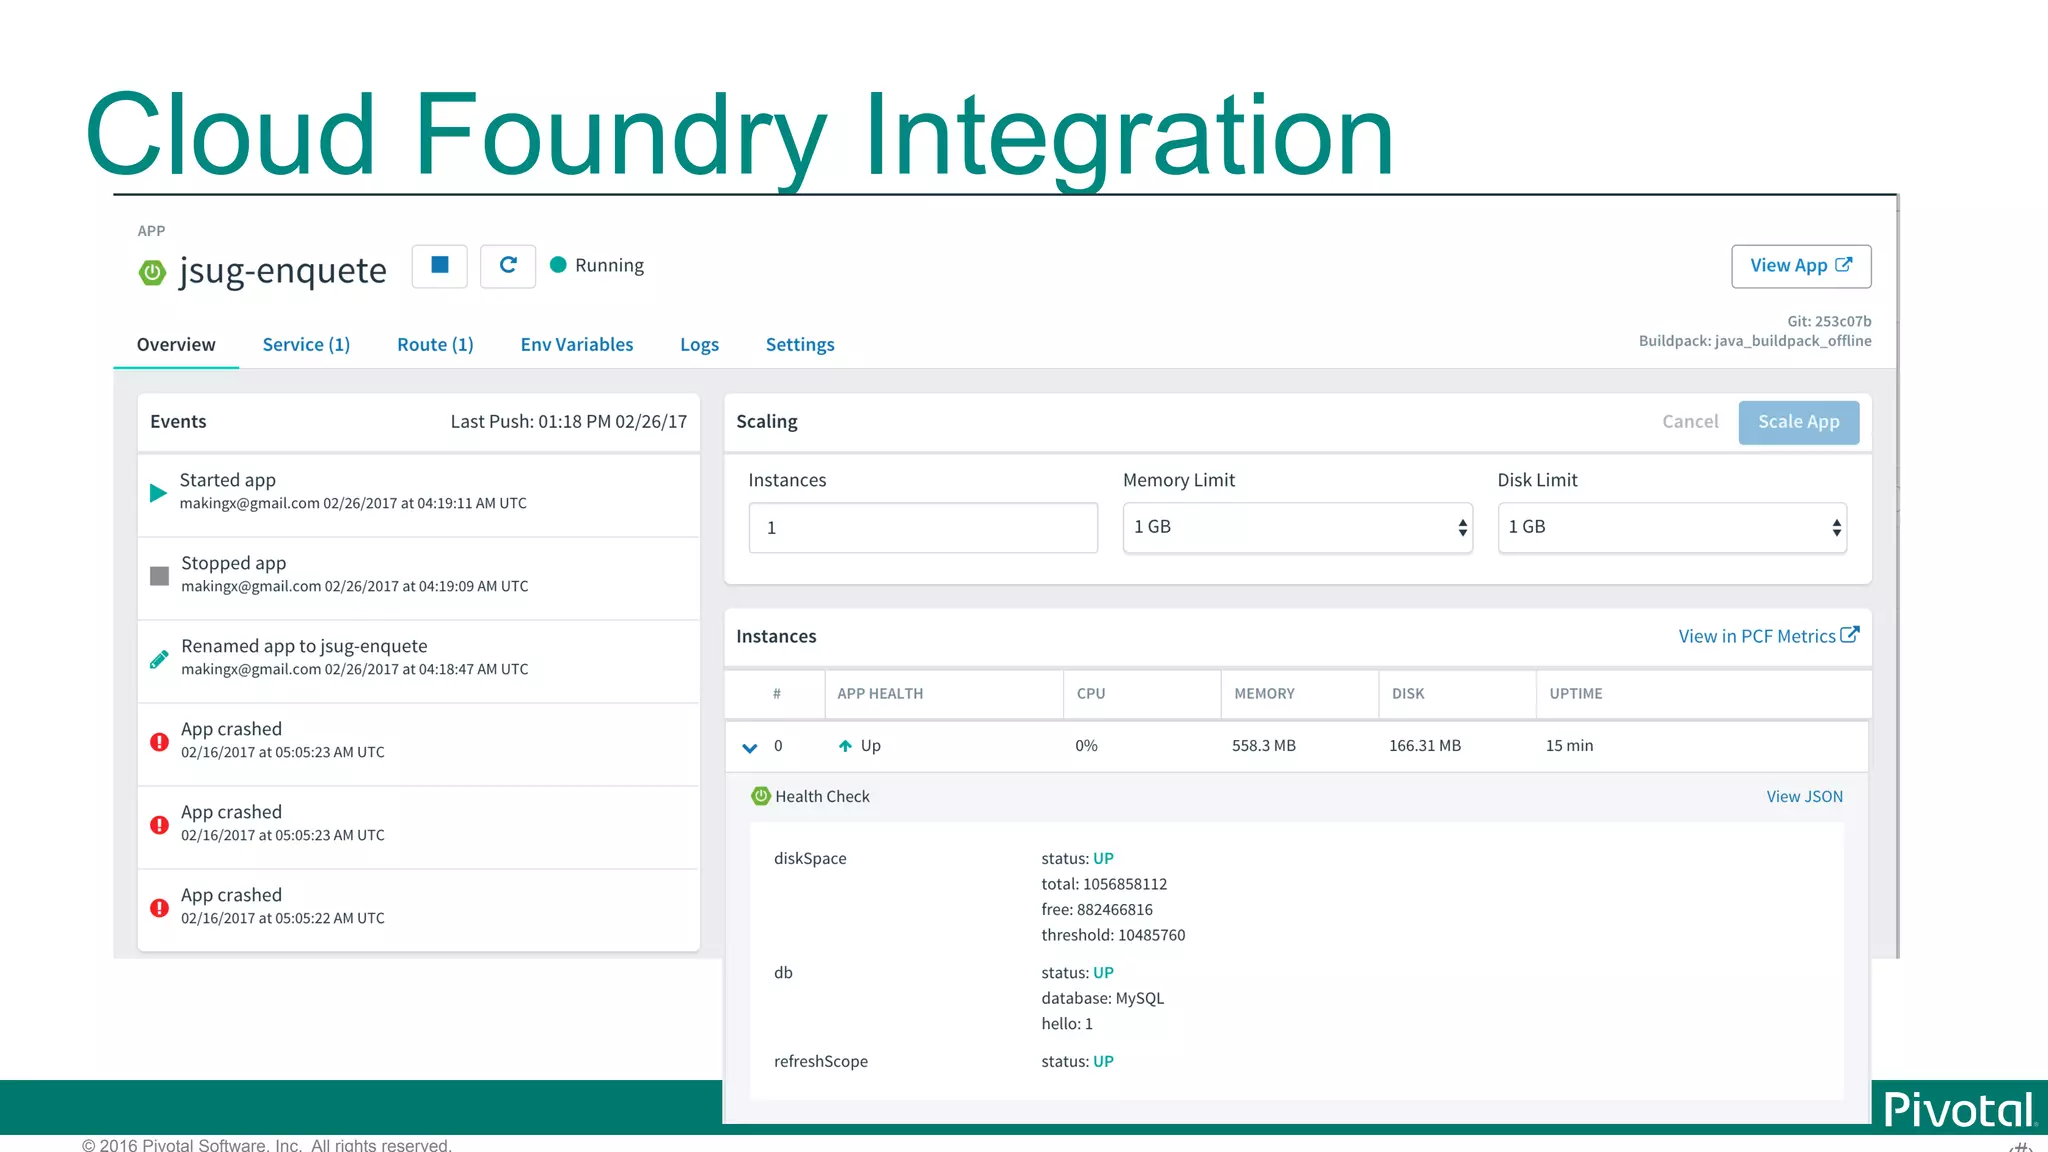Click the Last Push timestamp text

tap(569, 422)
